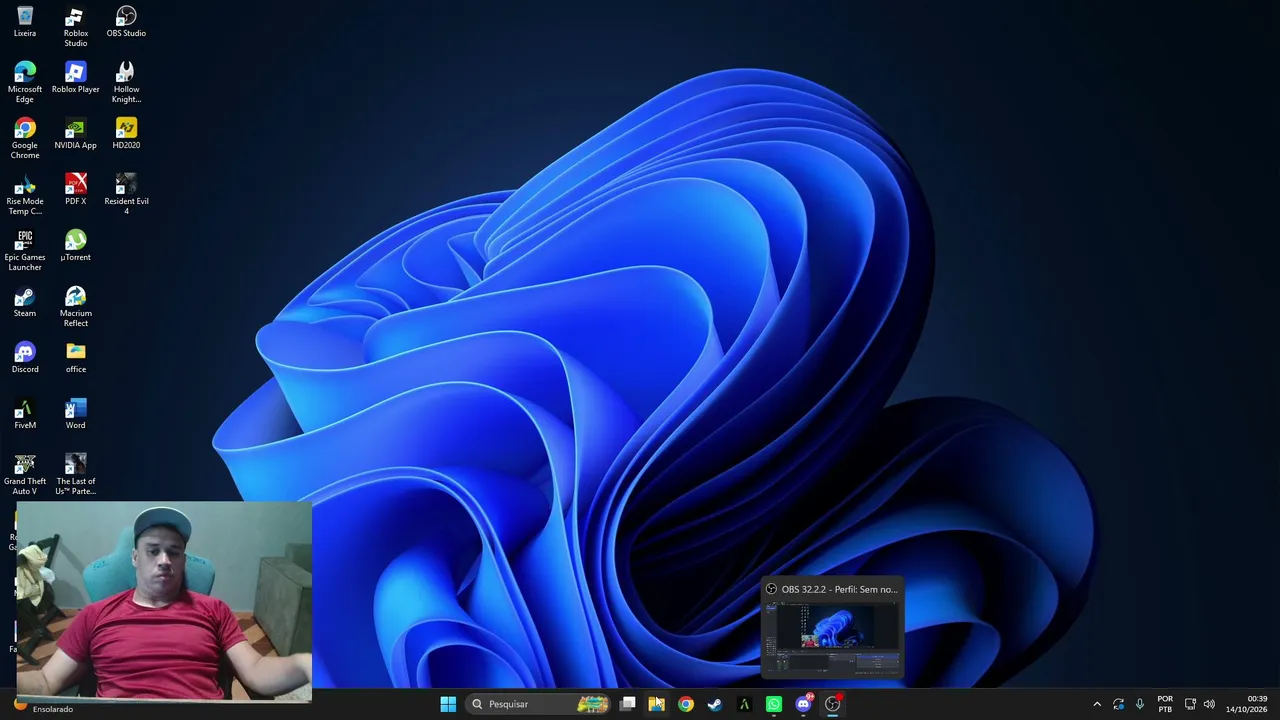Open WhatsApp from the taskbar
Viewport: 1280px width, 720px height.
pos(774,704)
